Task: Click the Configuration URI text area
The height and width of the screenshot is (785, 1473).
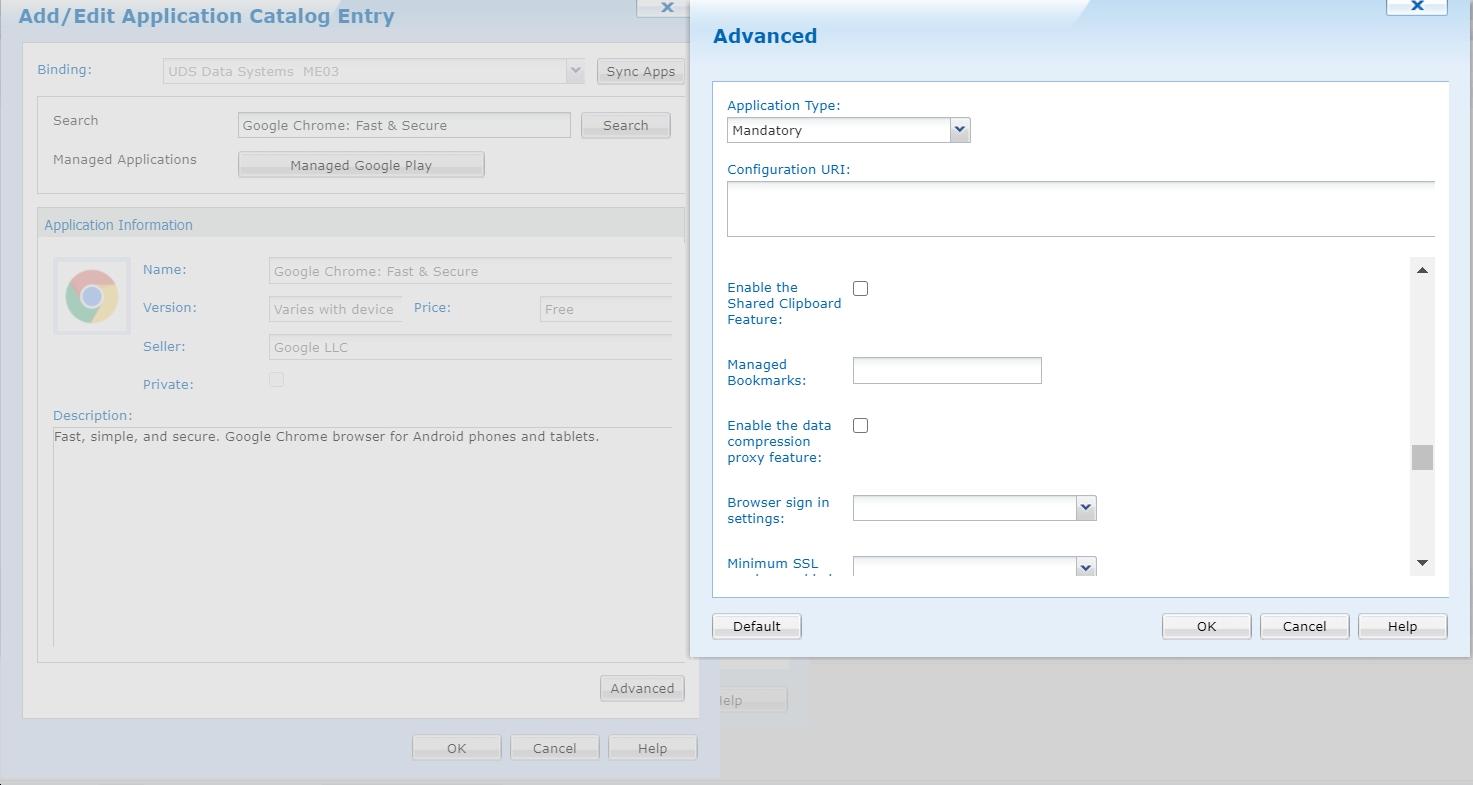Action: tap(1080, 208)
